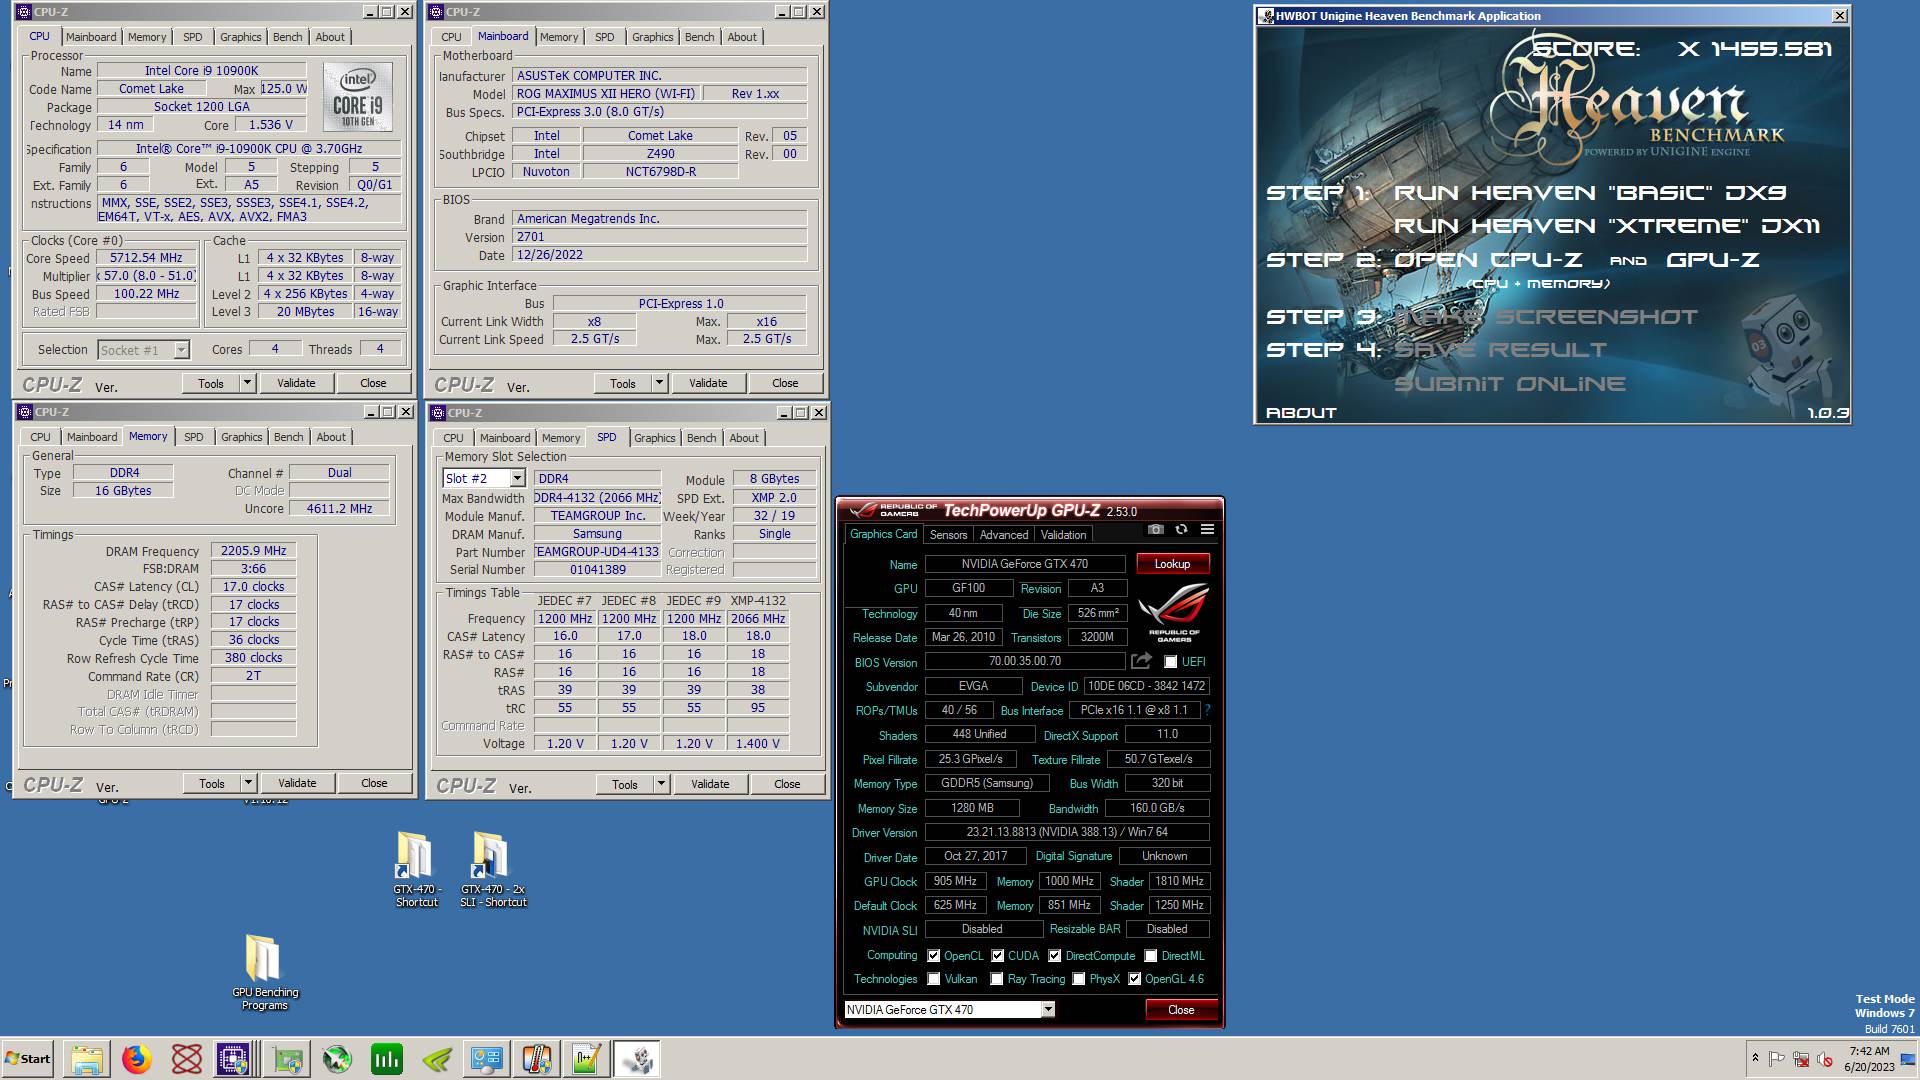Screen dimensions: 1920x1080
Task: Expand Tools arrow in CPU-Z Memory window
Action: click(x=248, y=783)
